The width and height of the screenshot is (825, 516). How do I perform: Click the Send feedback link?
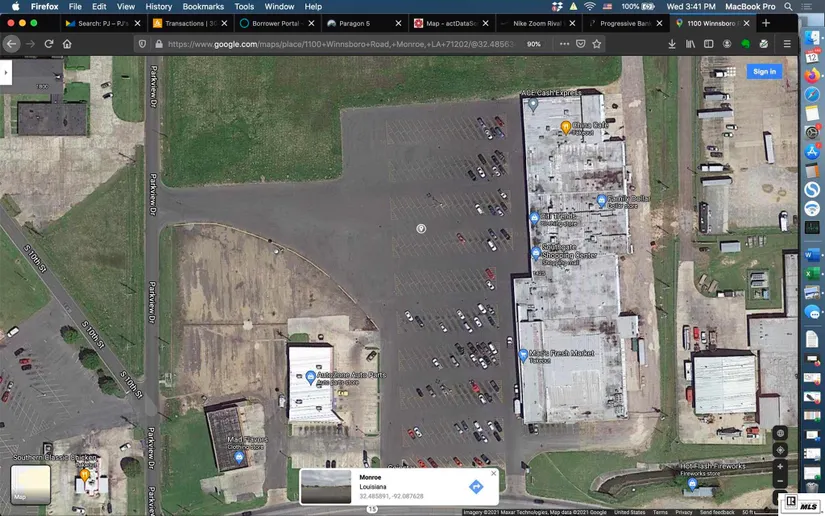pyautogui.click(x=717, y=512)
